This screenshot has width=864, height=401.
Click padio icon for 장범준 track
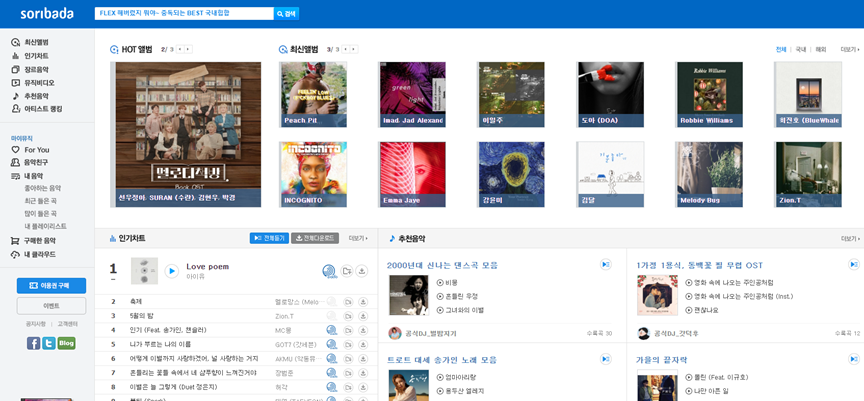[x=331, y=373]
